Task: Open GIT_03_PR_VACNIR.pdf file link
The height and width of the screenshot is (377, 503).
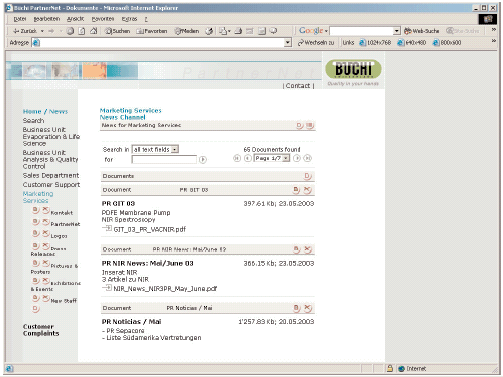Action: pos(149,229)
